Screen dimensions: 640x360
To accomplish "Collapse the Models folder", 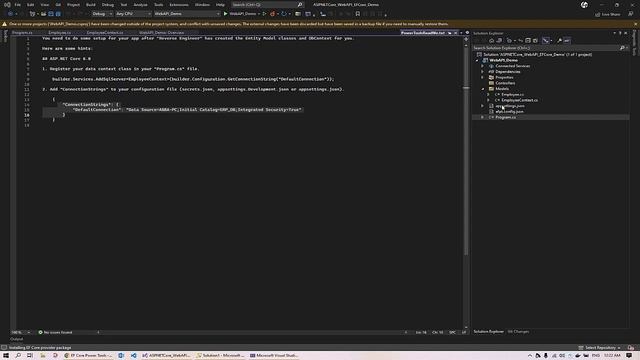I will point(483,89).
